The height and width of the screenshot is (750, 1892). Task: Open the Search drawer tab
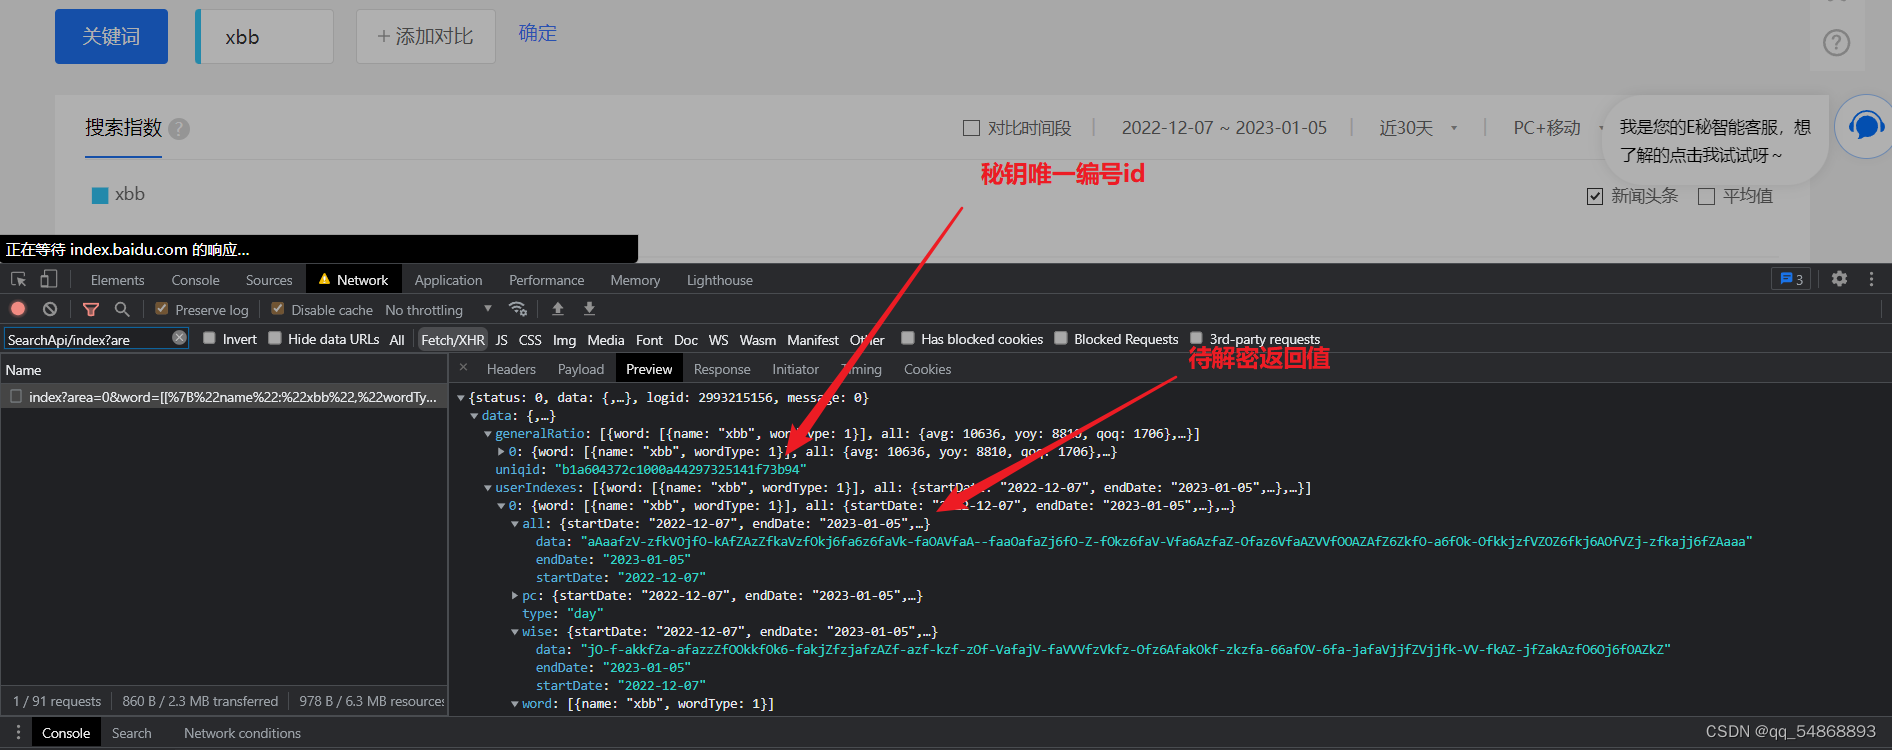131,733
